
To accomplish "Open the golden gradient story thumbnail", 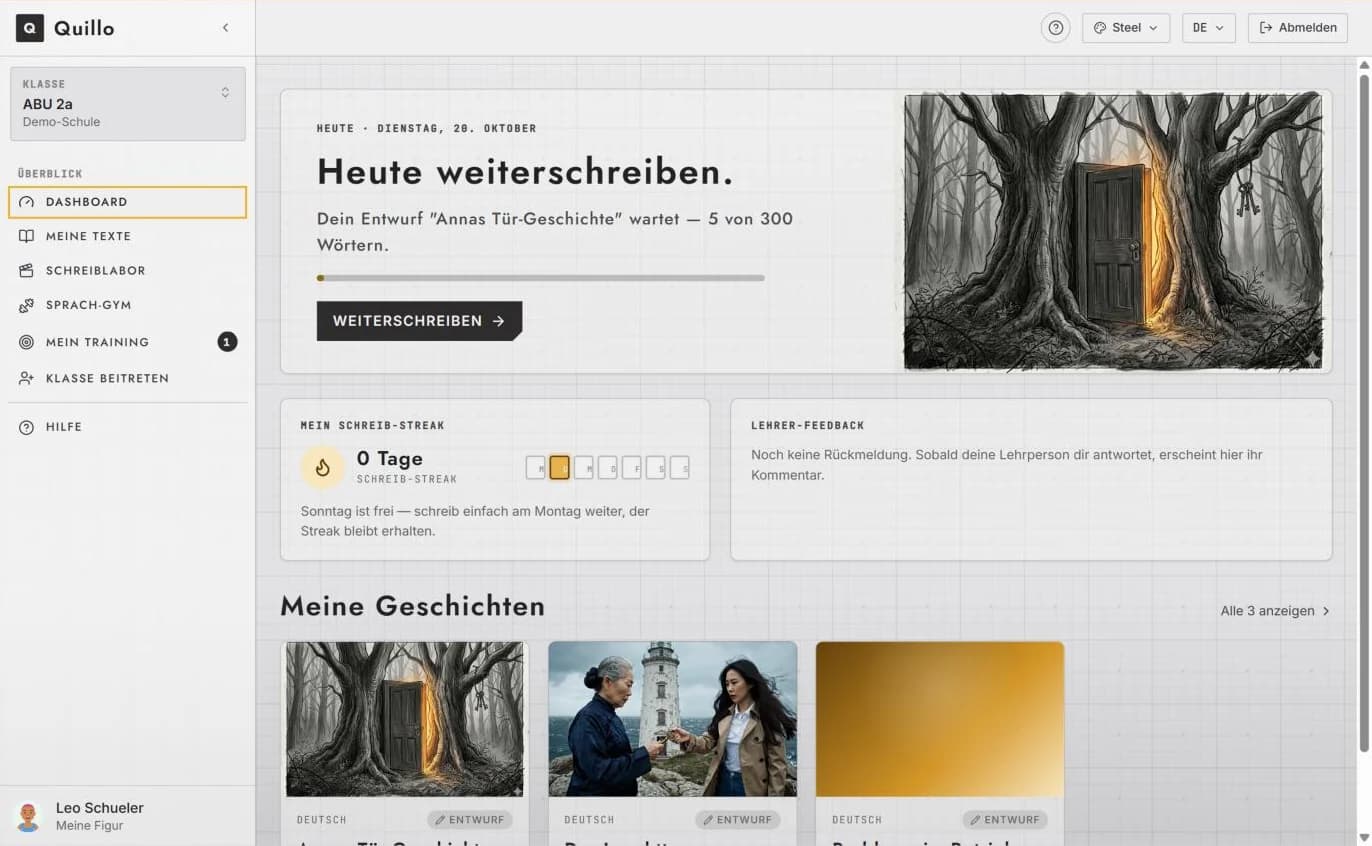I will pos(940,719).
